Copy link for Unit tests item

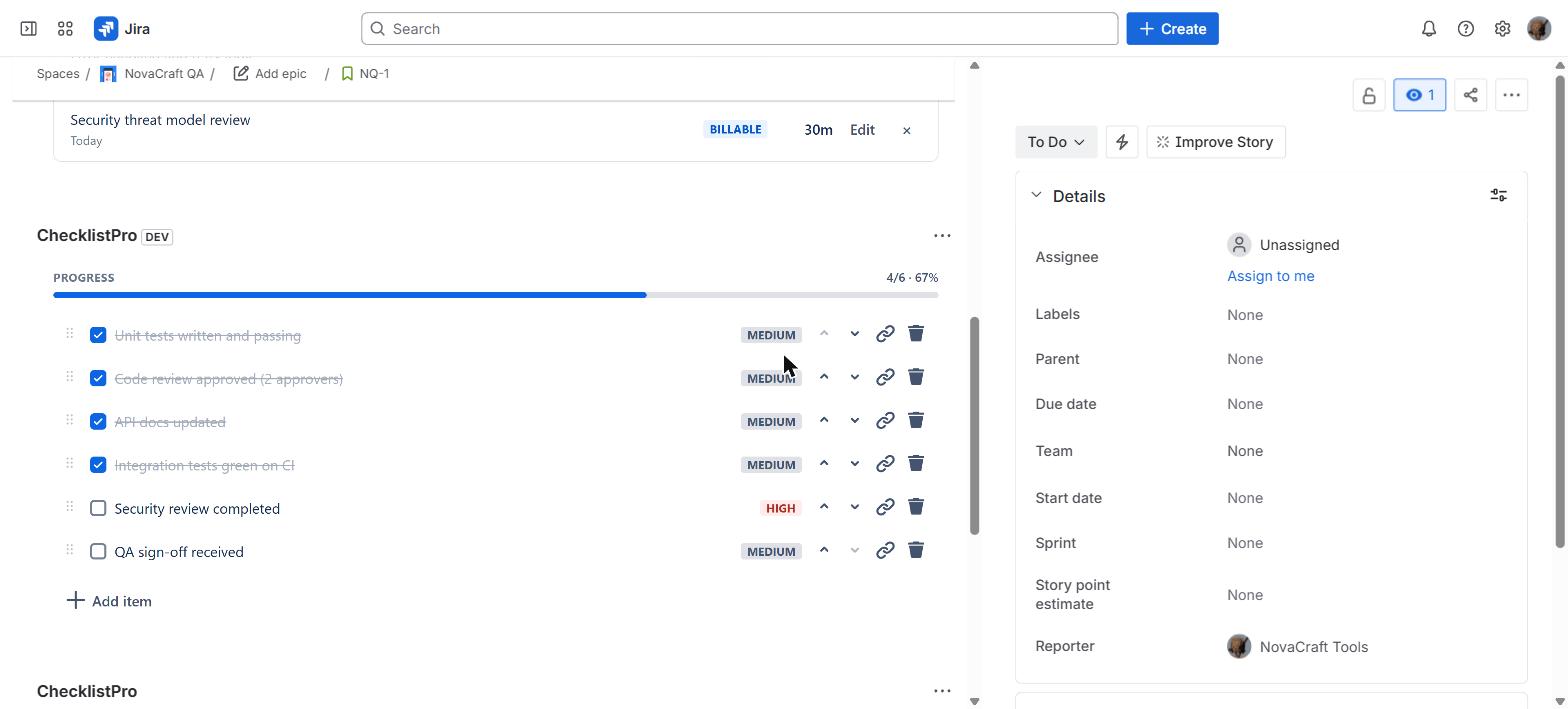885,334
